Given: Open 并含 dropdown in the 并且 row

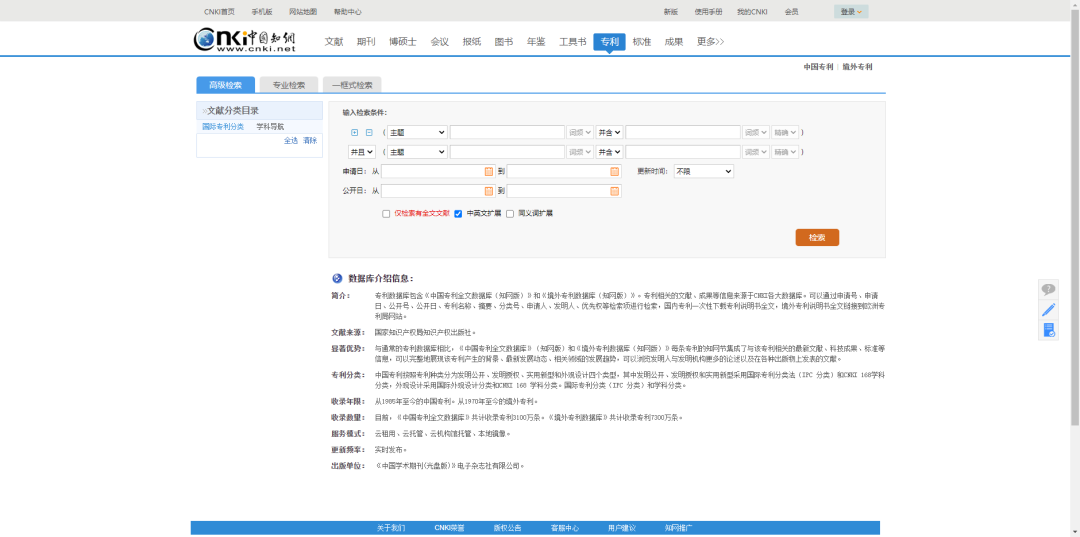Looking at the screenshot, I should pyautogui.click(x=610, y=151).
